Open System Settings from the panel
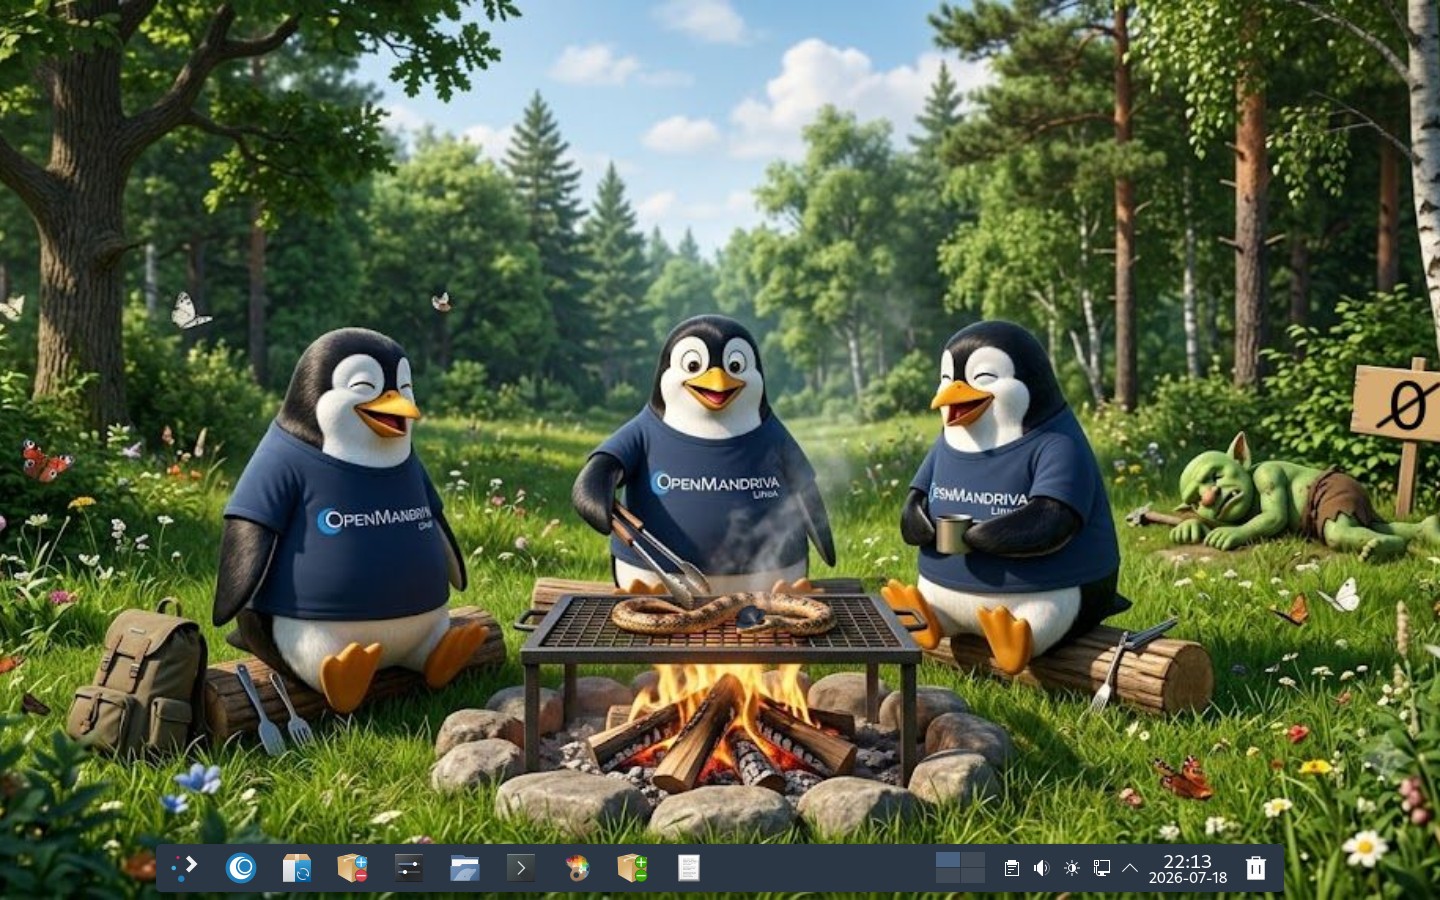This screenshot has width=1440, height=900. click(408, 868)
